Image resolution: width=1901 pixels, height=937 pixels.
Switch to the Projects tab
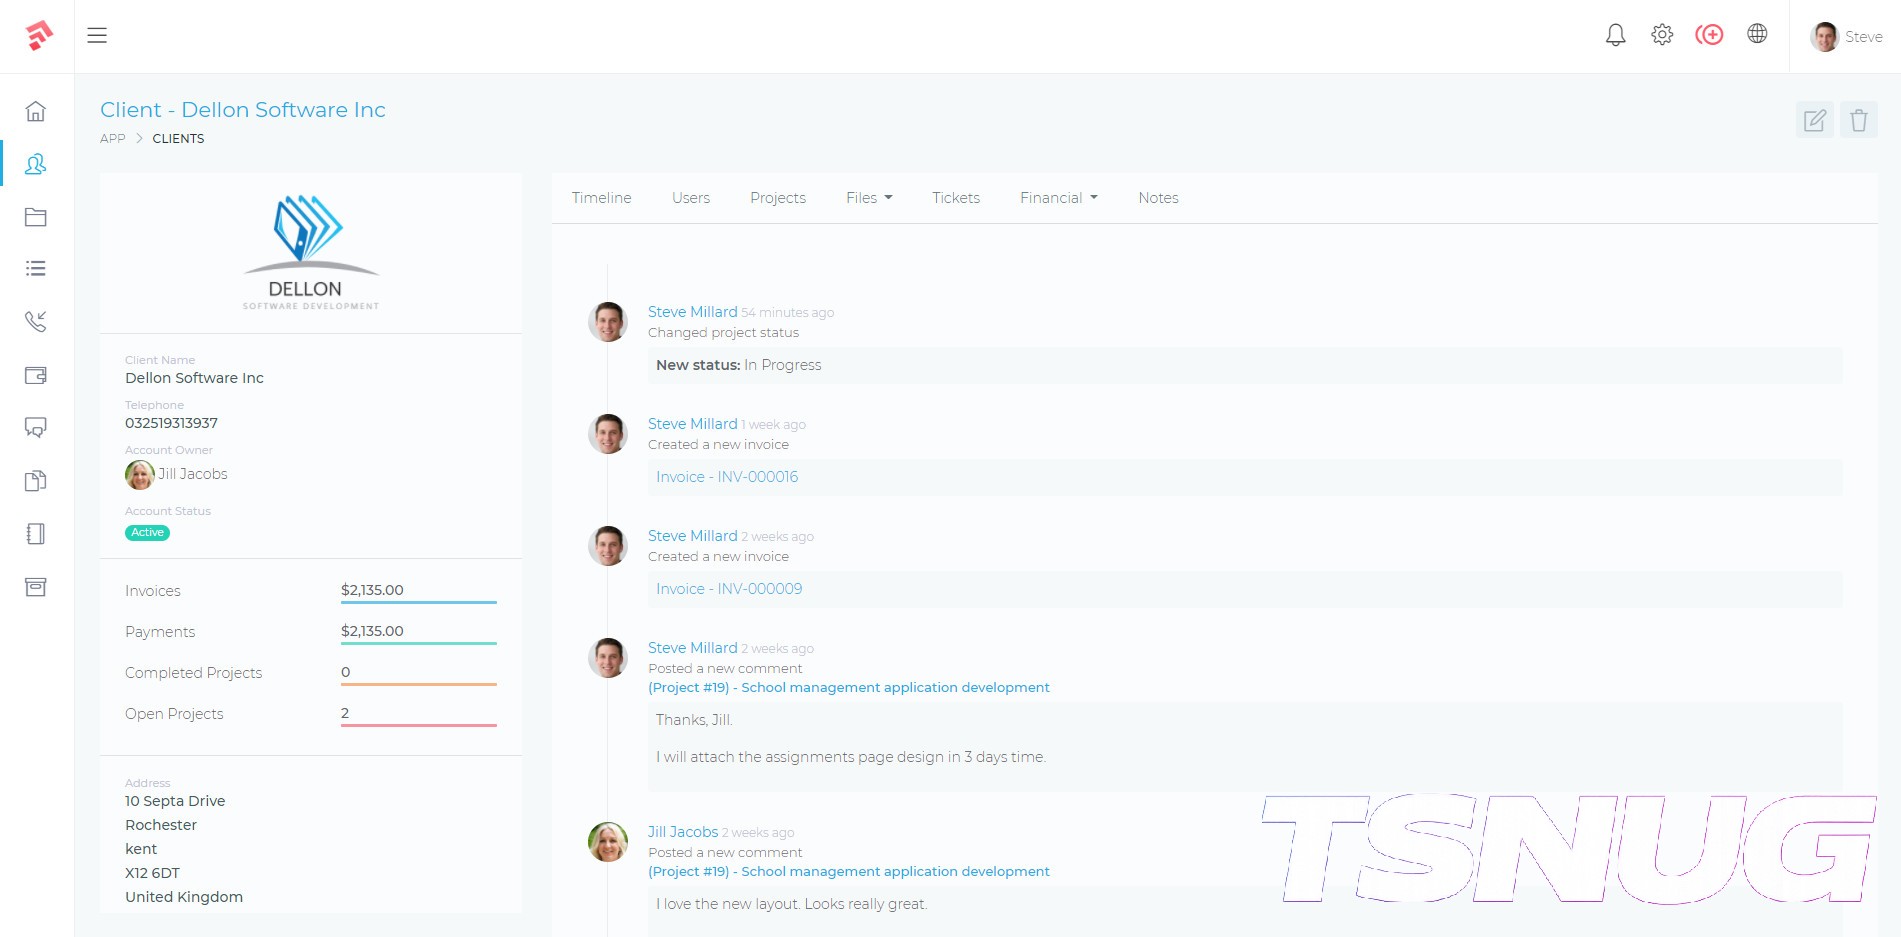[777, 198]
